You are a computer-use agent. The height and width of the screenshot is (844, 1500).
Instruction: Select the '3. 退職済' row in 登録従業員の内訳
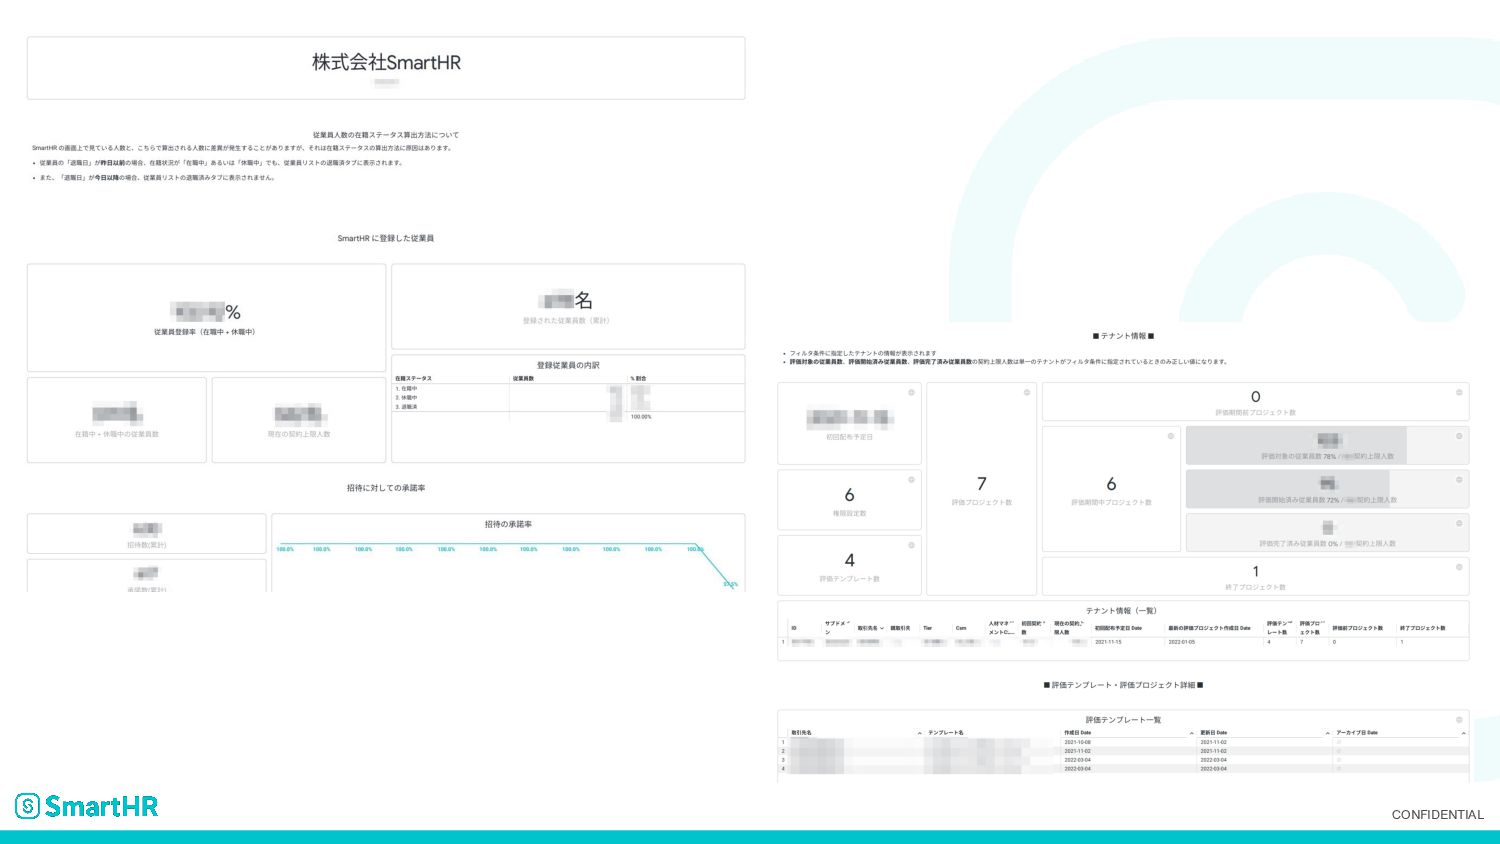coord(568,407)
